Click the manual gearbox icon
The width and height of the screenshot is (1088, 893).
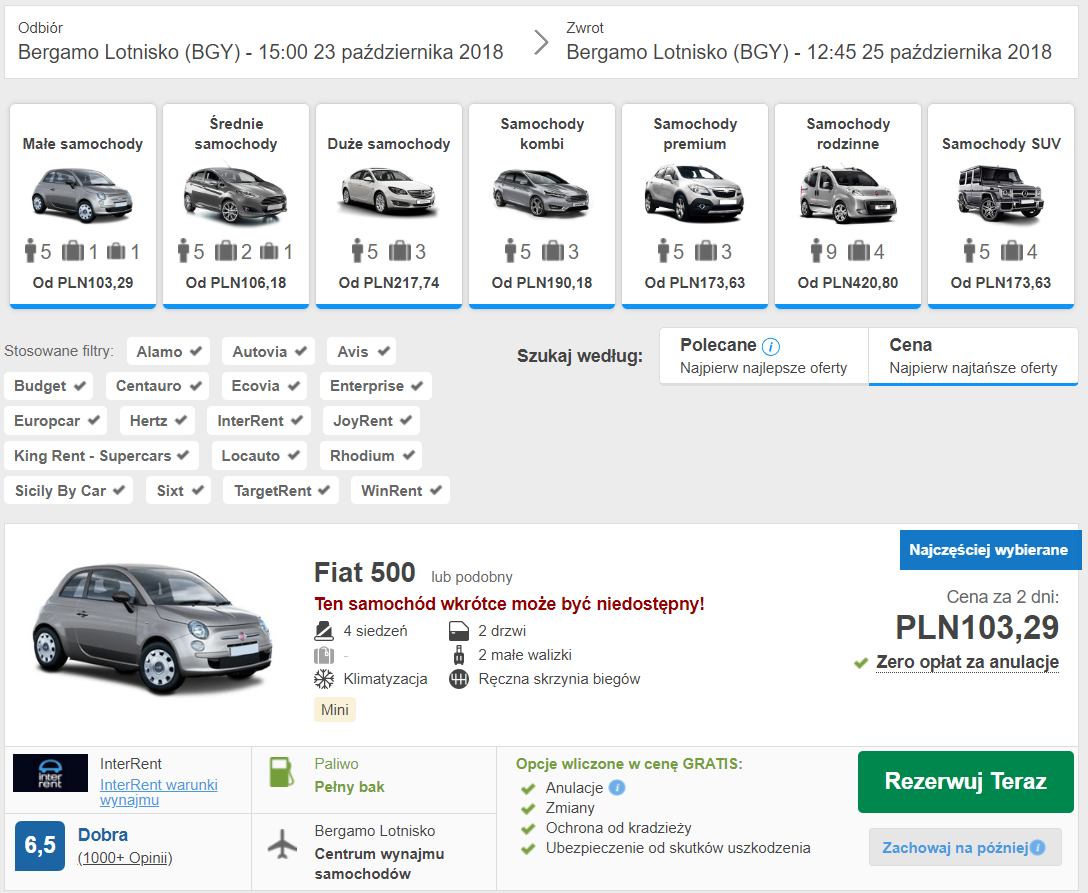point(459,679)
